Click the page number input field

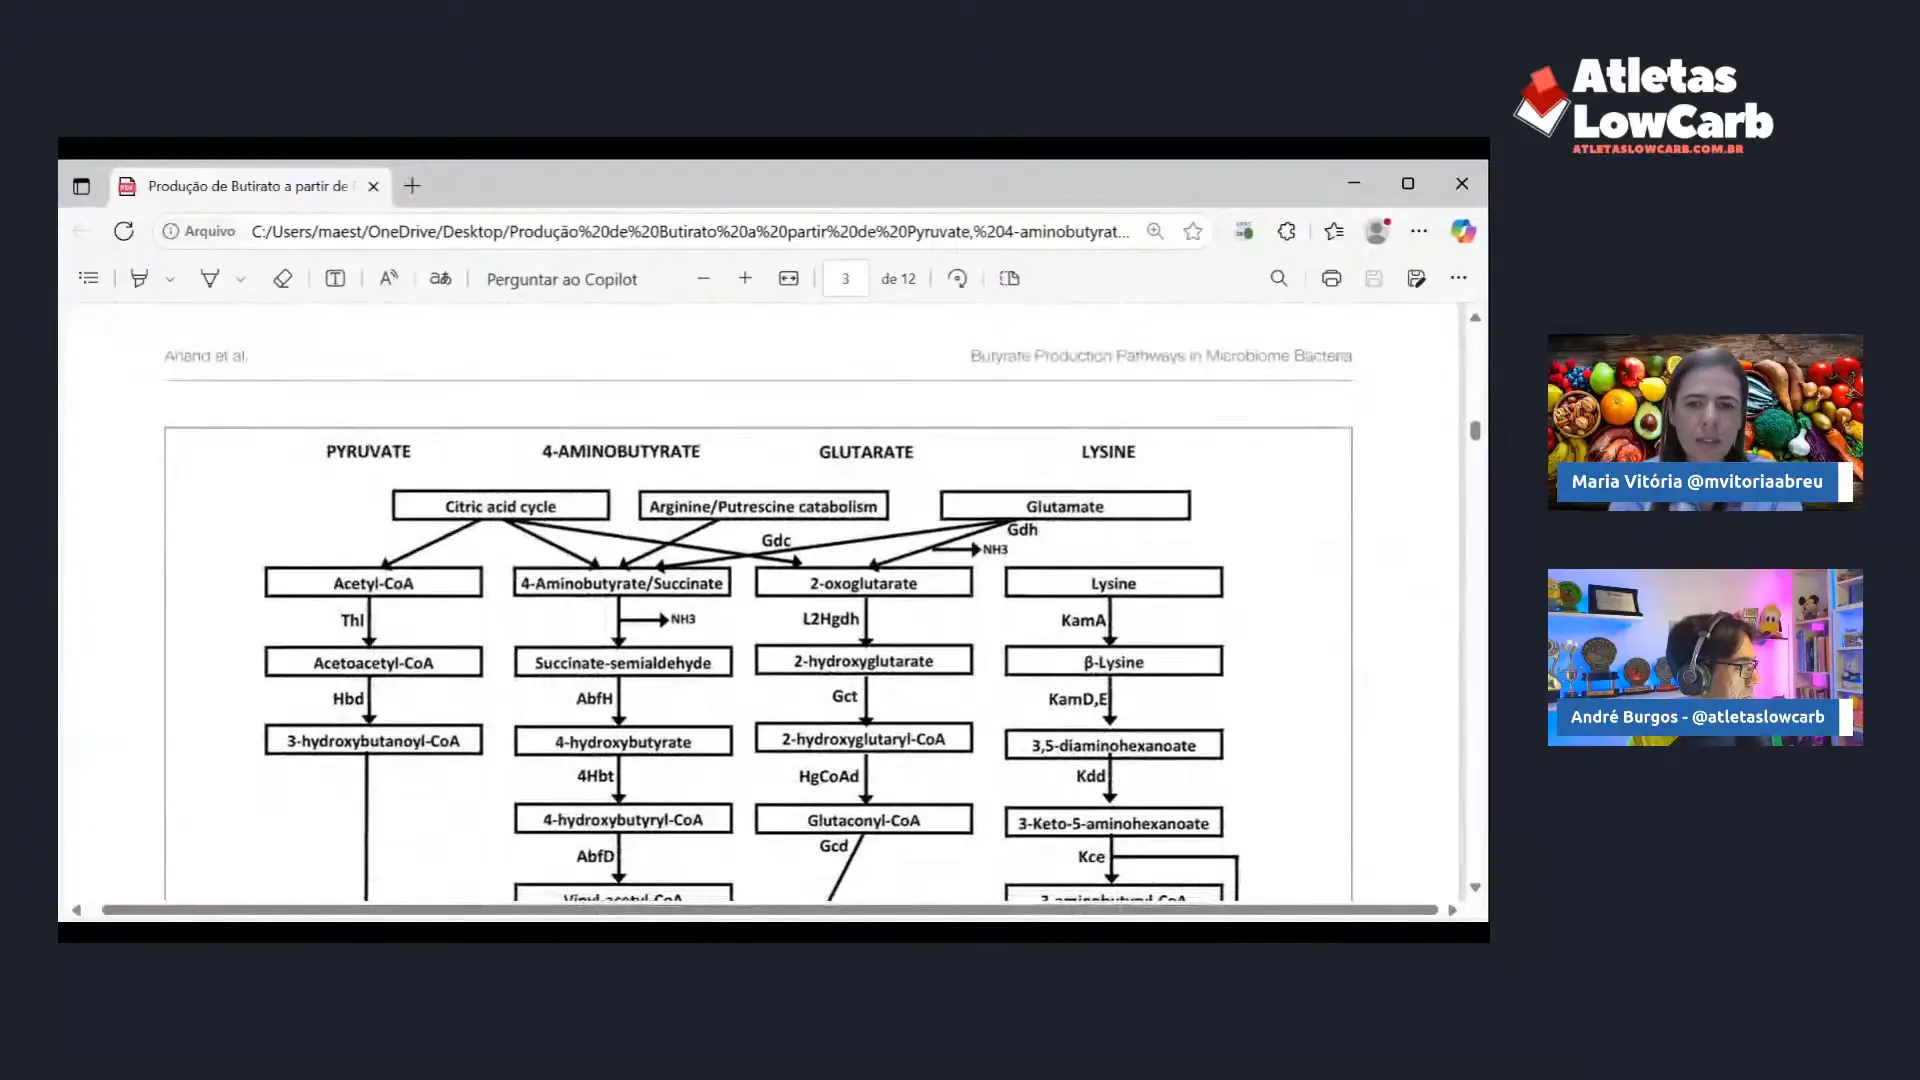tap(845, 279)
